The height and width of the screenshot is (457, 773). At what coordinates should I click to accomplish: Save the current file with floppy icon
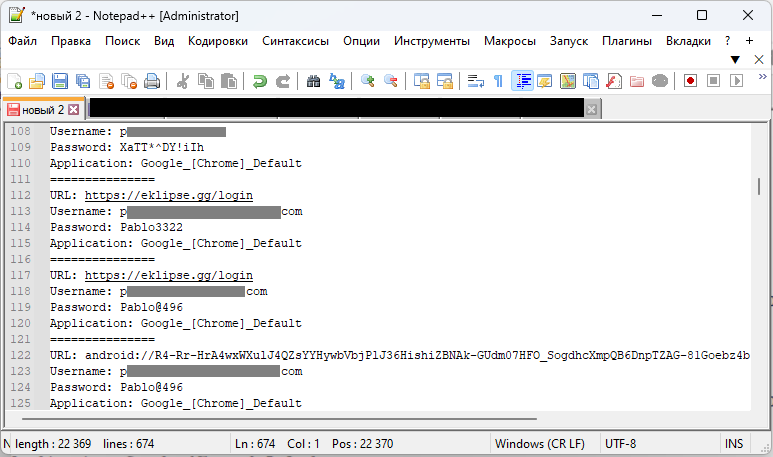tap(60, 81)
